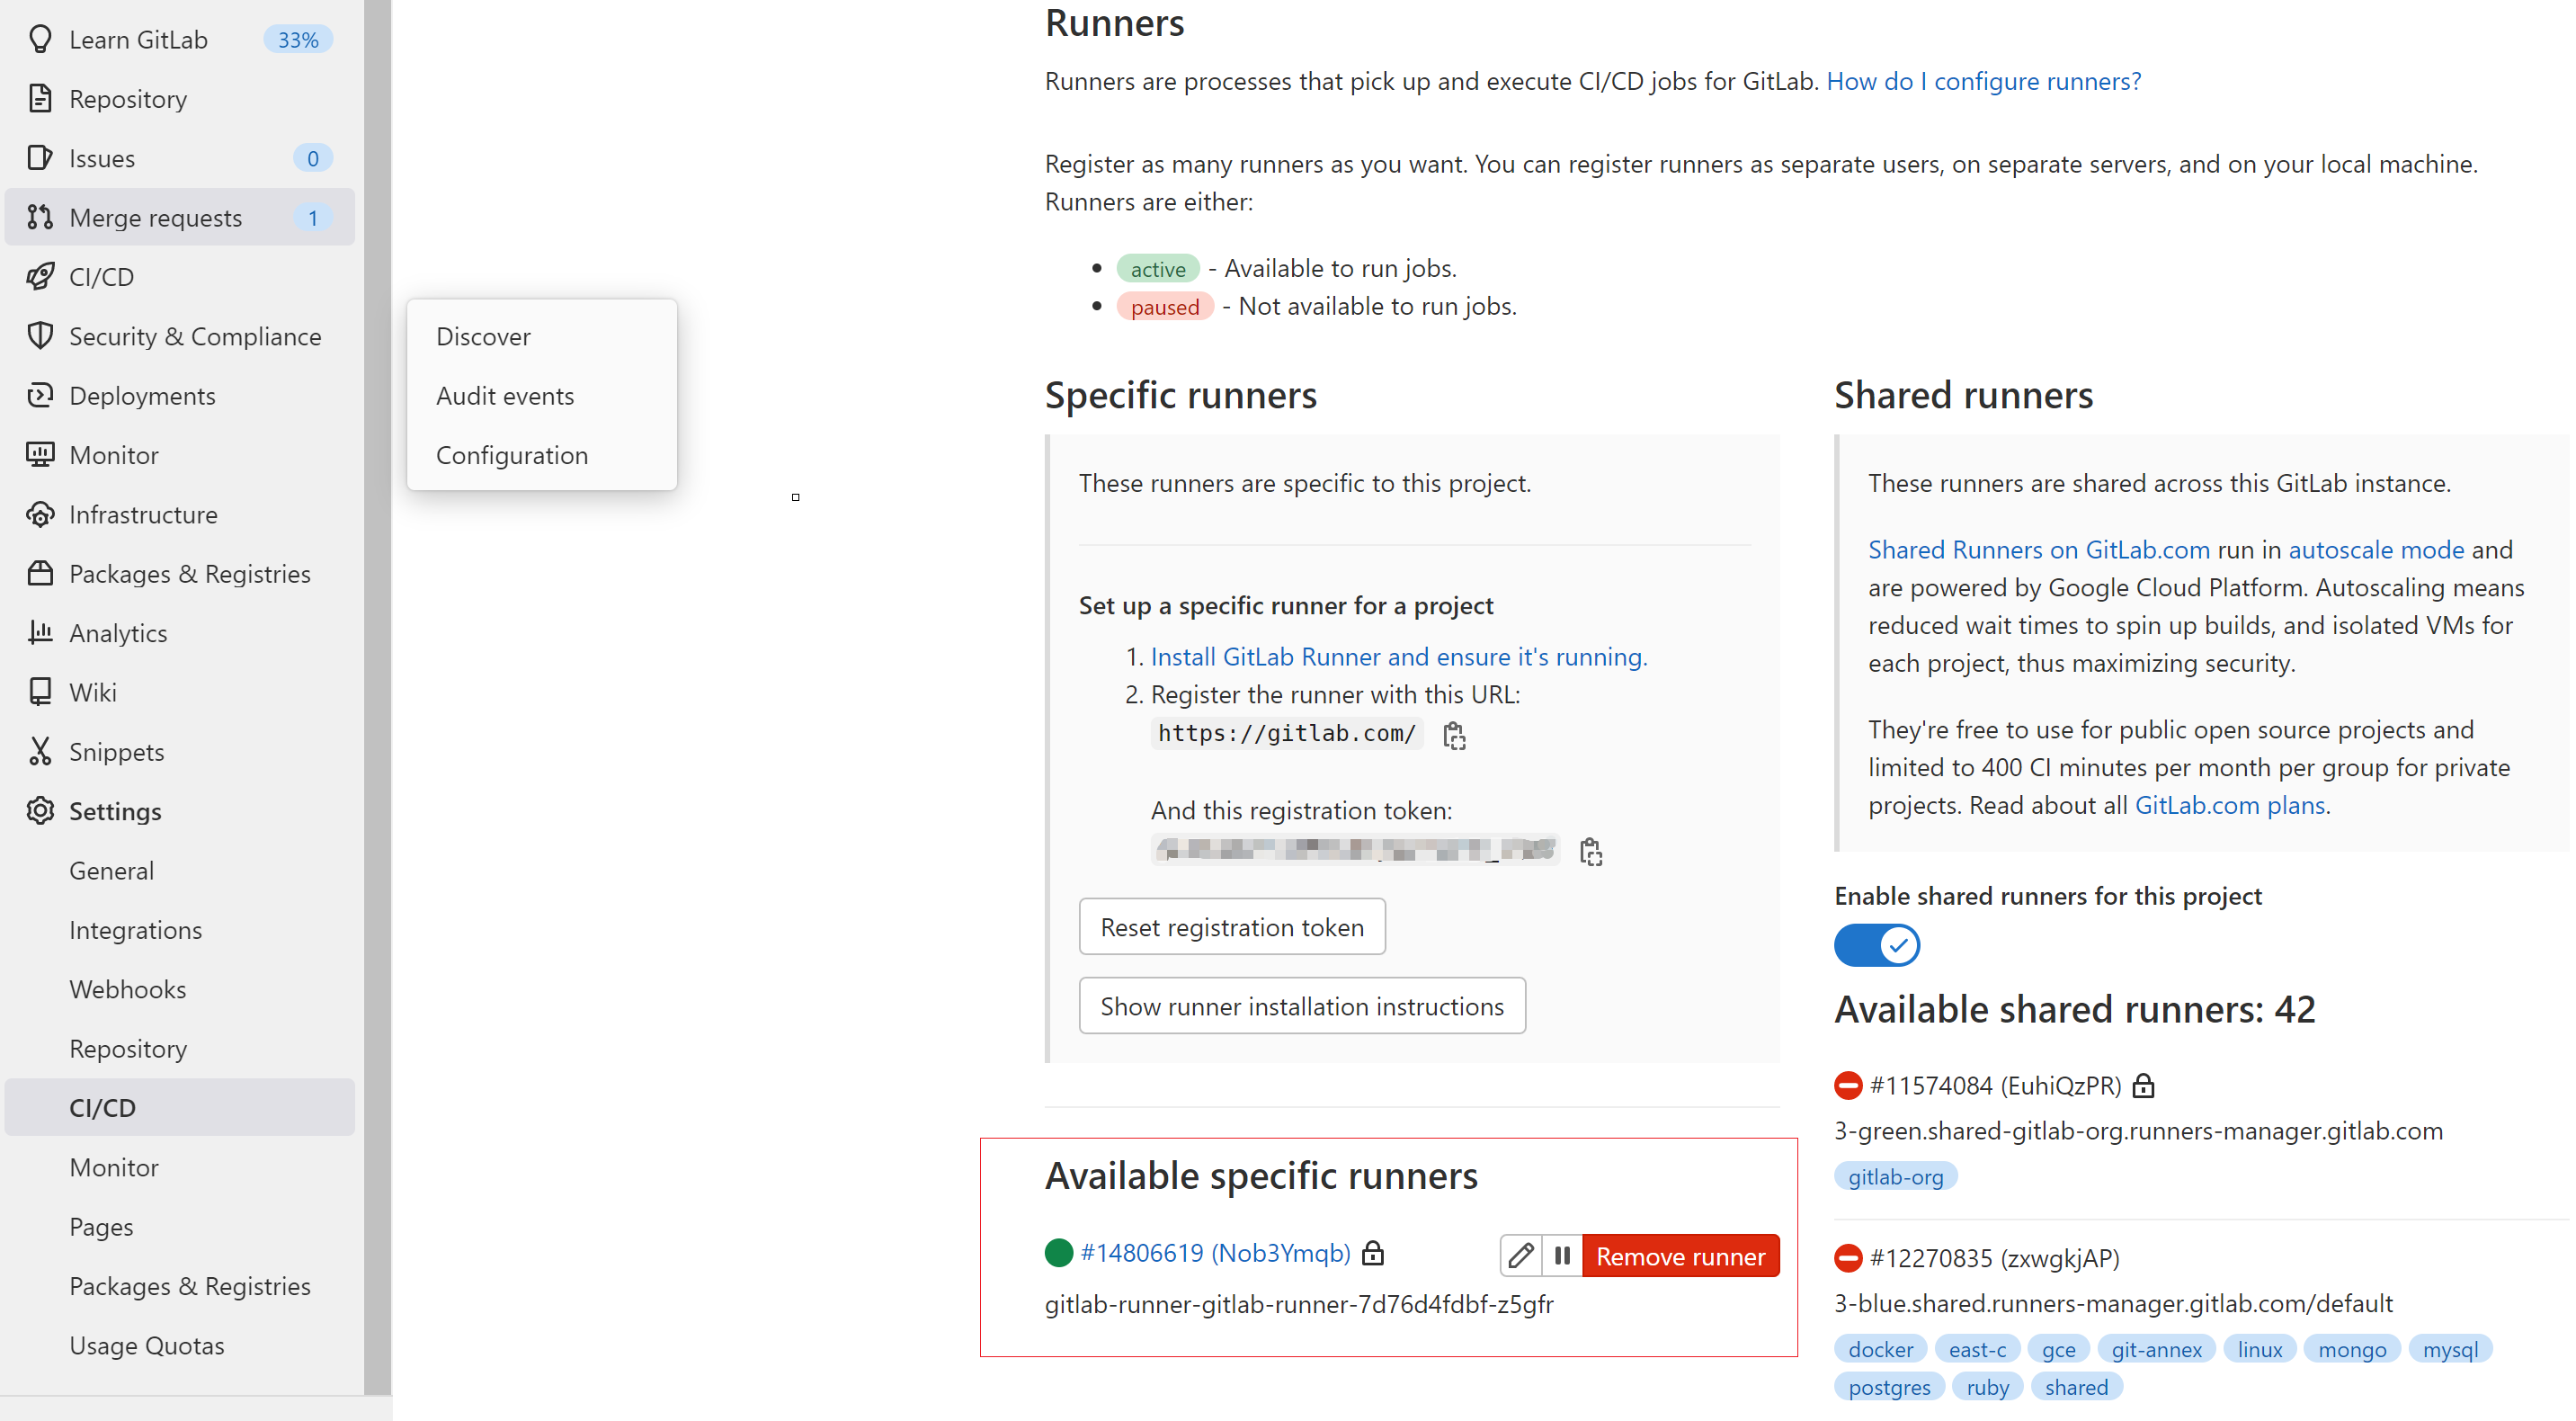This screenshot has height=1421, width=2576.
Task: Open Monitor under Settings
Action: click(x=113, y=1167)
